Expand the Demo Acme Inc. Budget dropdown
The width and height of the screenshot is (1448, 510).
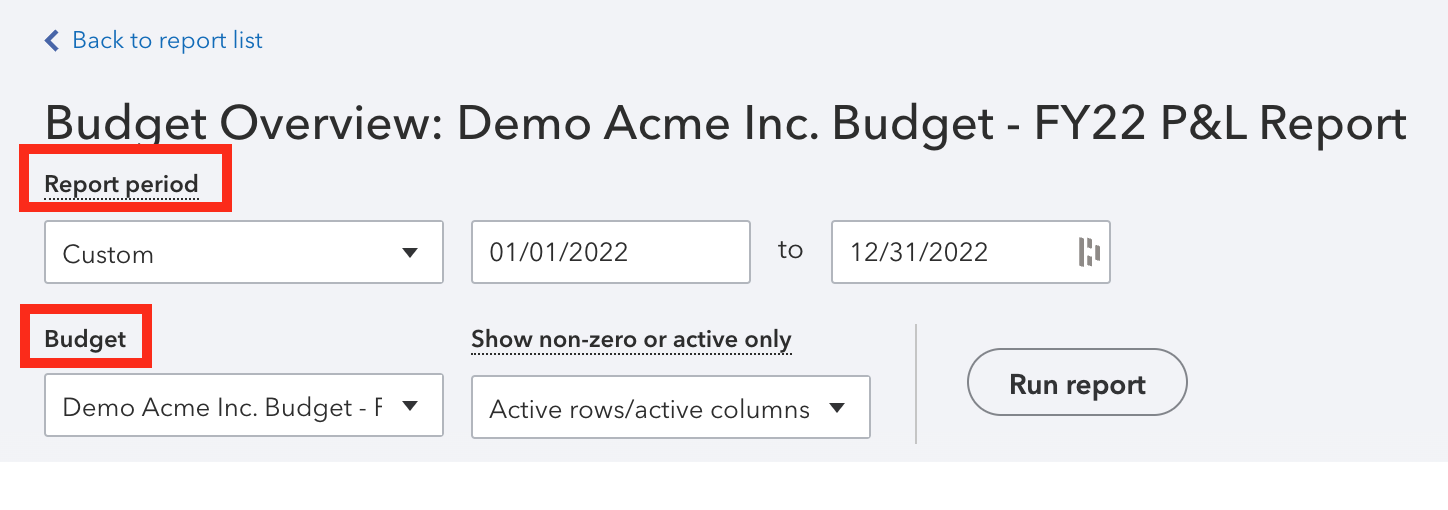[x=244, y=405]
